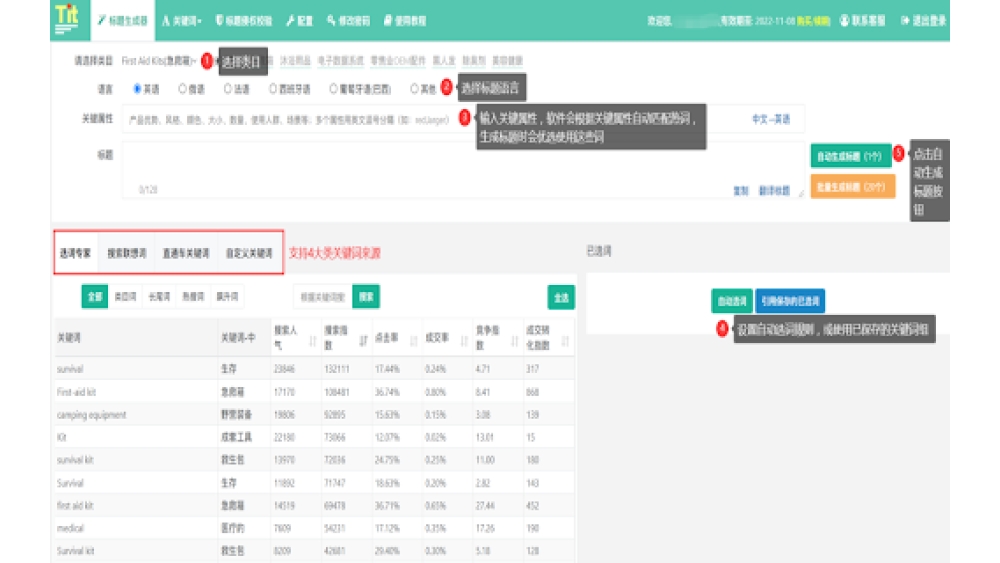Focus the keyword search box
The image size is (1000, 563).
tap(323, 297)
